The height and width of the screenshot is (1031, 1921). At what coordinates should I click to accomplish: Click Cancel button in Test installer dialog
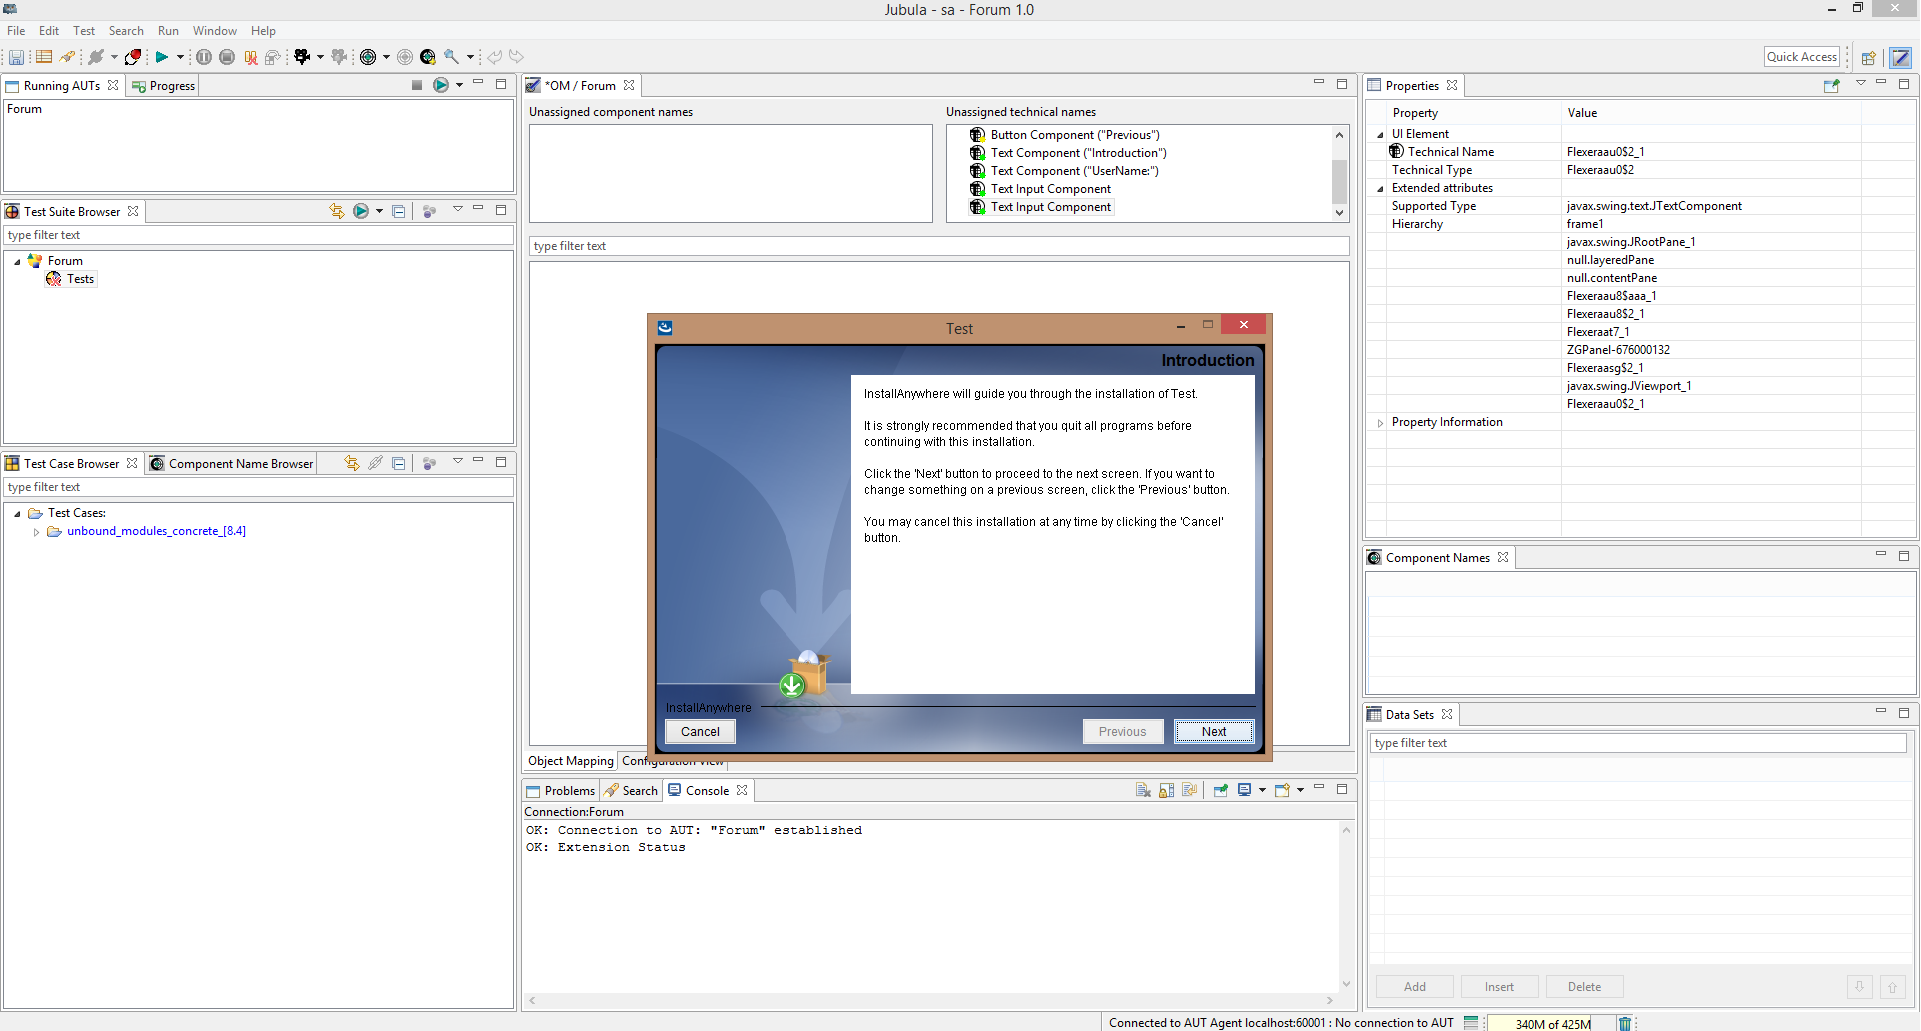point(700,732)
